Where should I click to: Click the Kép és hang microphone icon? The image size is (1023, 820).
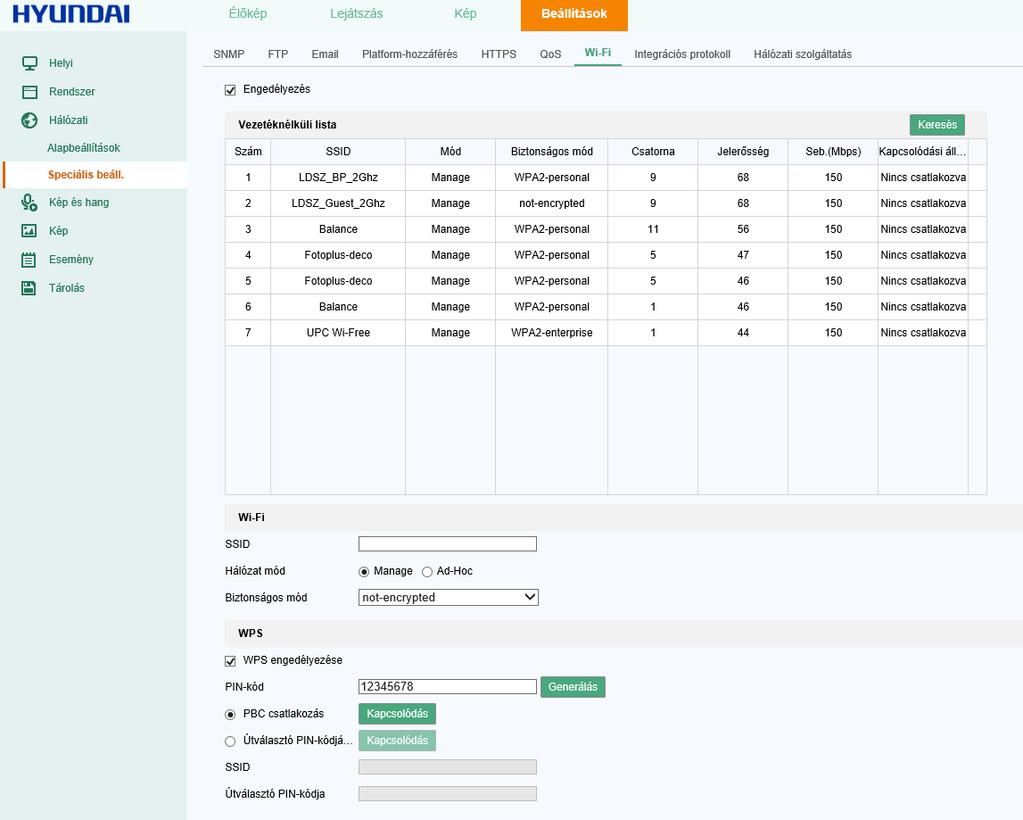click(x=29, y=202)
